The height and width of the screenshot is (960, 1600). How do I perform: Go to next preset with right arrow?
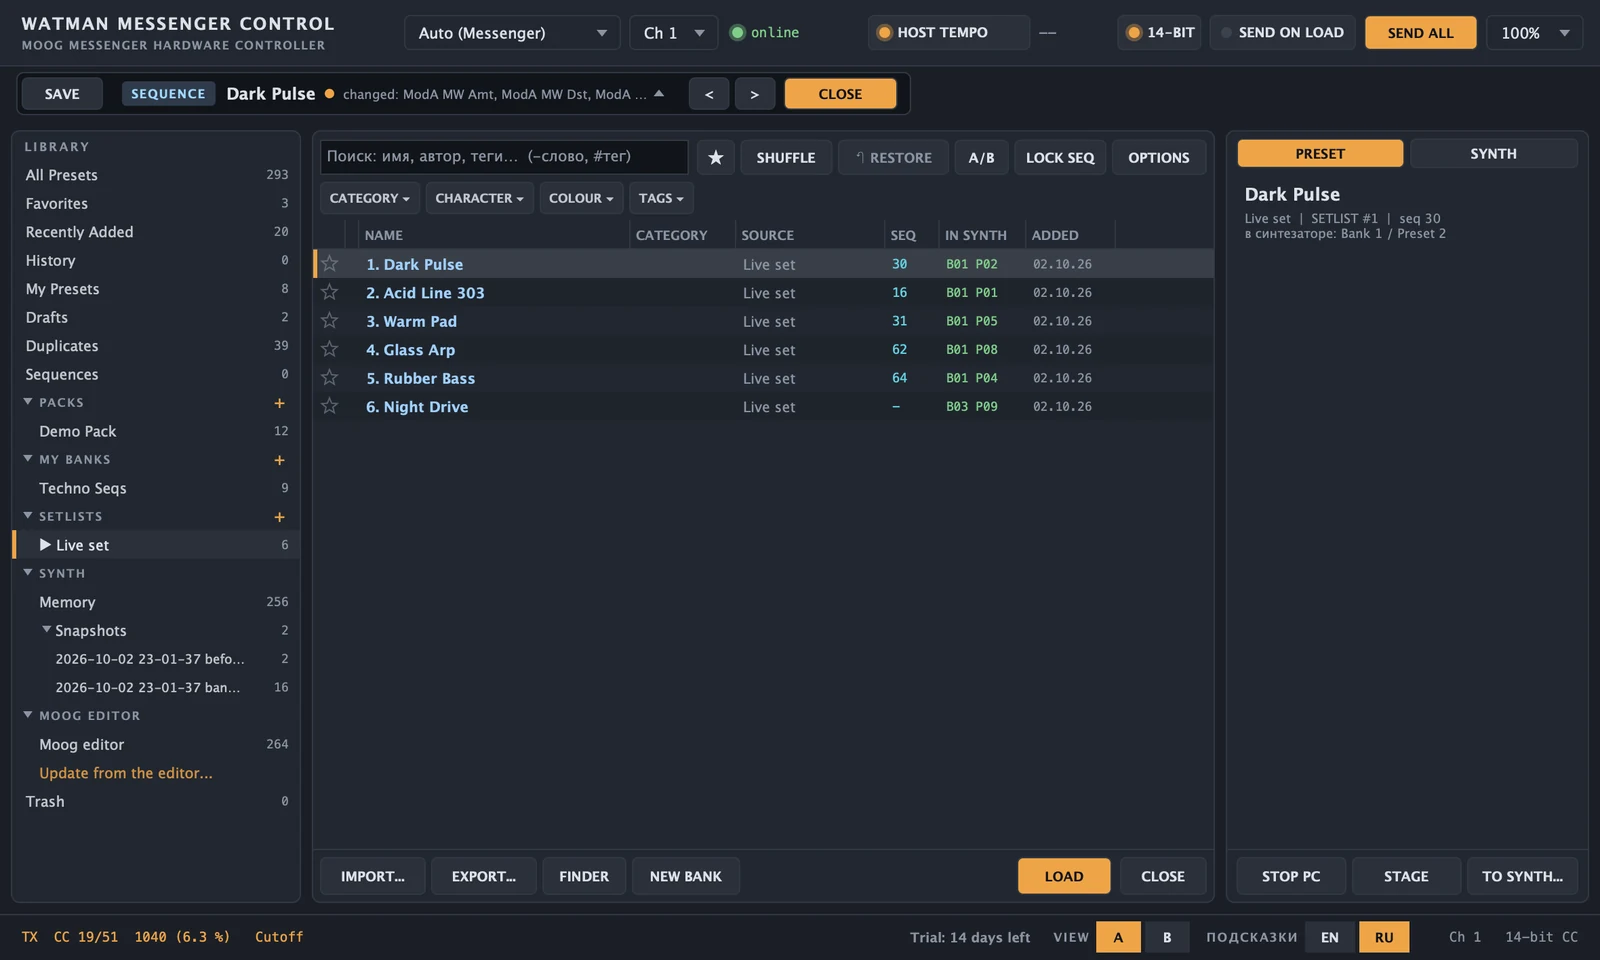(x=755, y=94)
